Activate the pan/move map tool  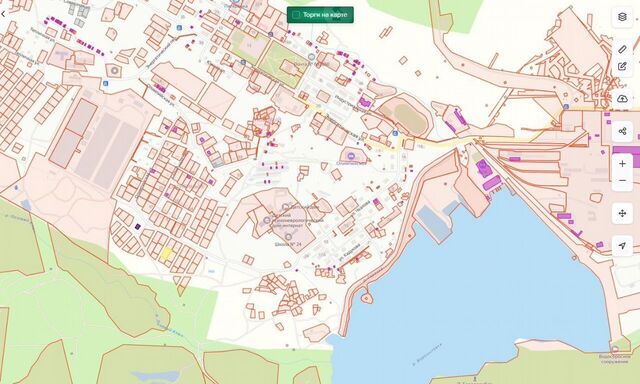pyautogui.click(x=622, y=213)
